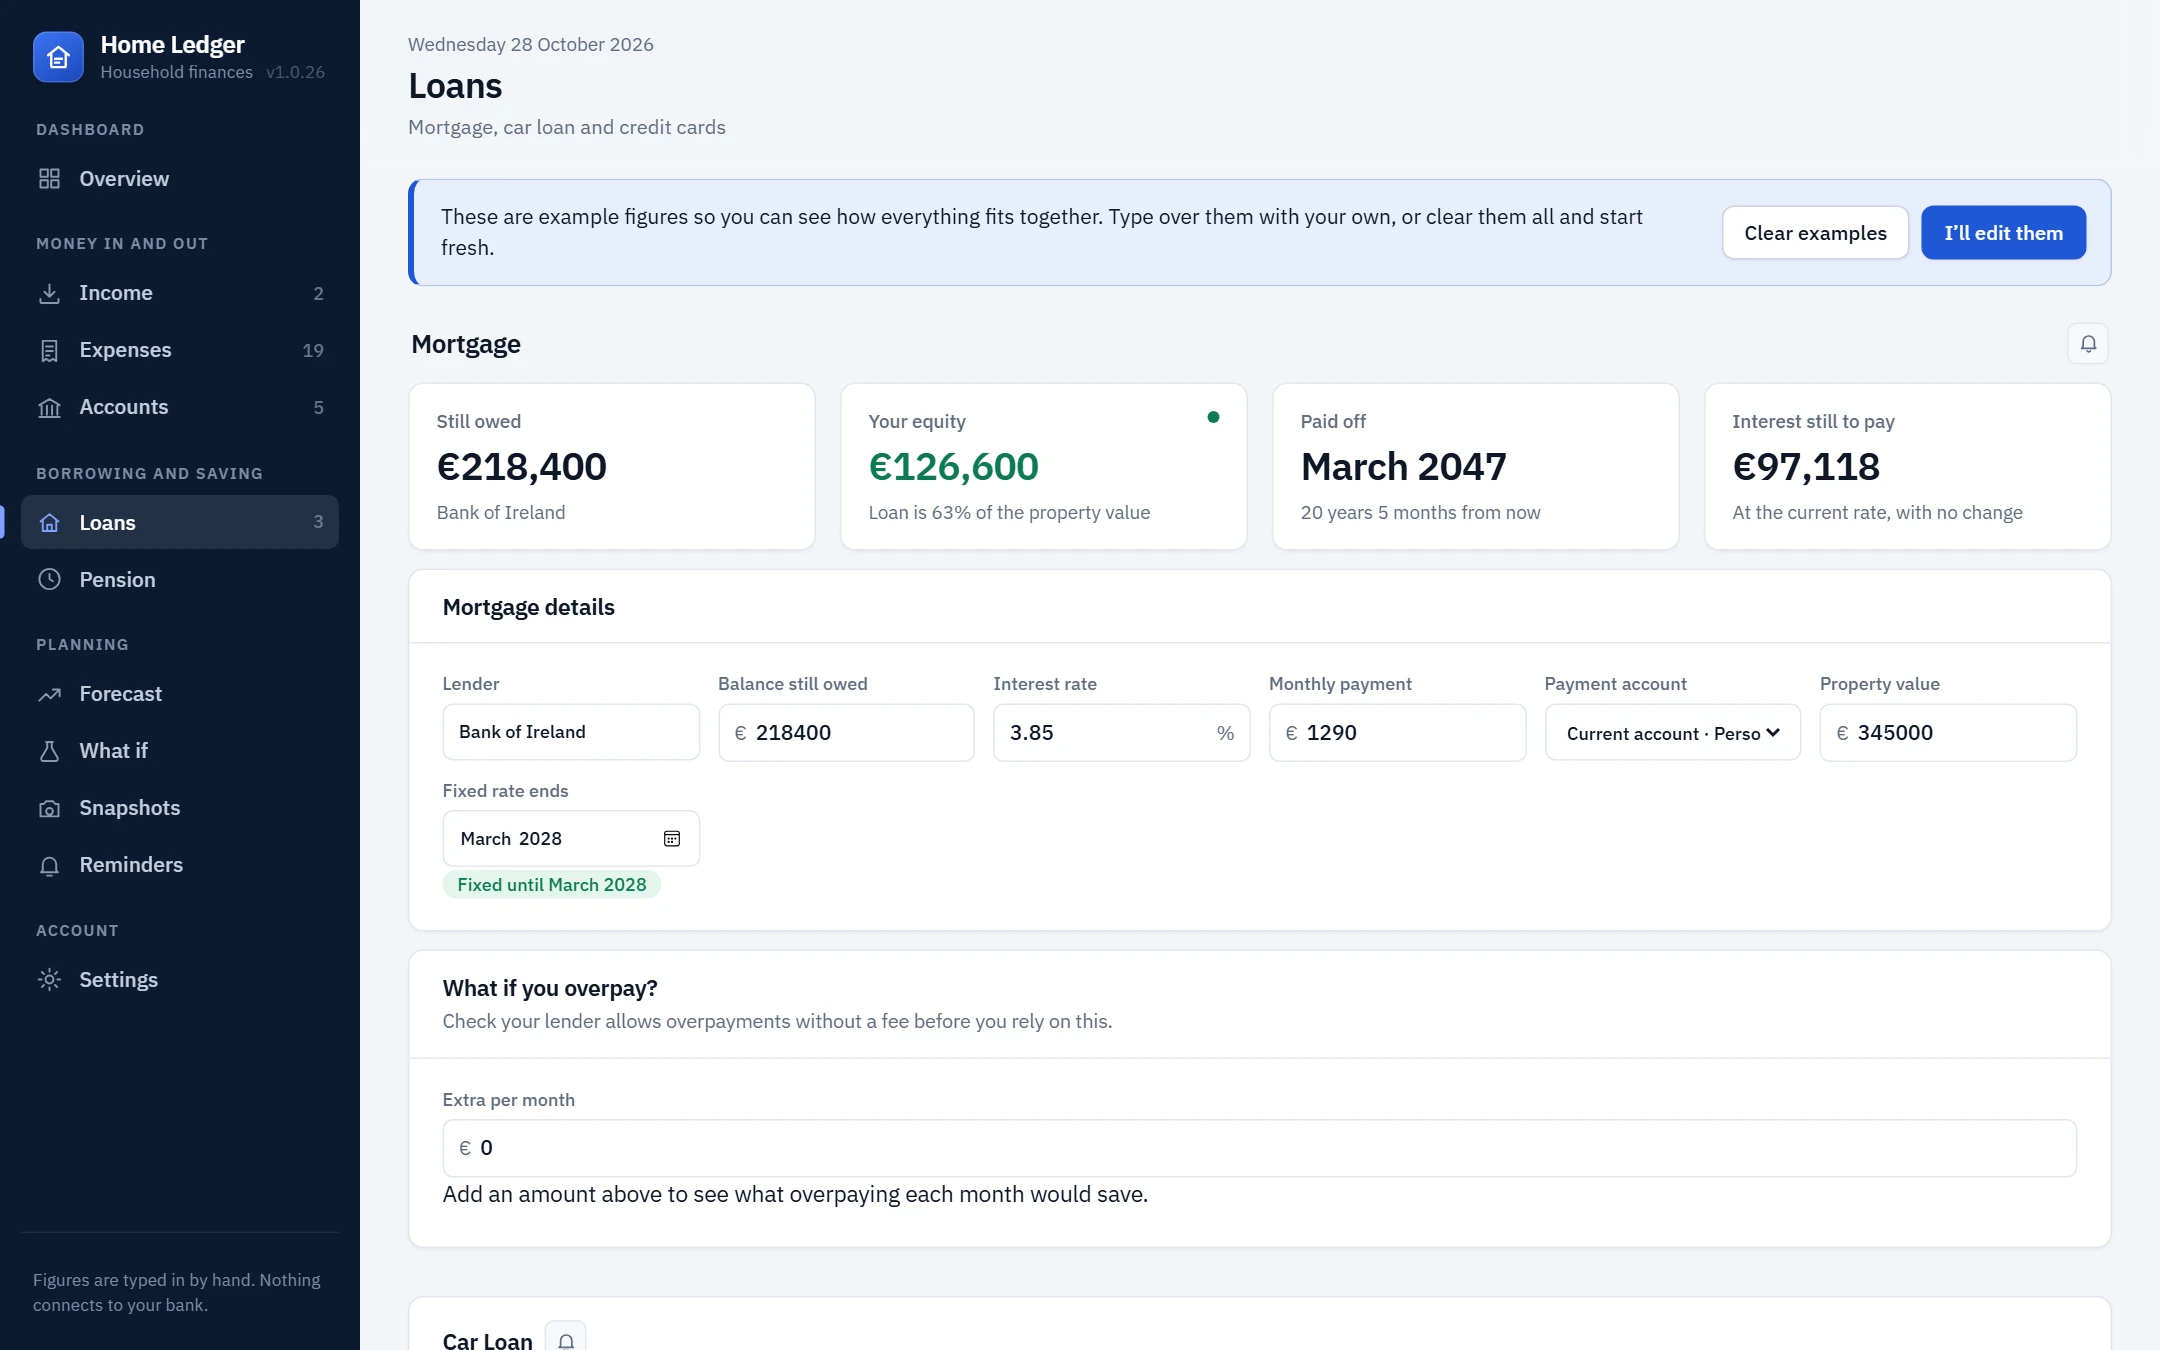
Task: Go to the Forecast page
Action: (180, 694)
